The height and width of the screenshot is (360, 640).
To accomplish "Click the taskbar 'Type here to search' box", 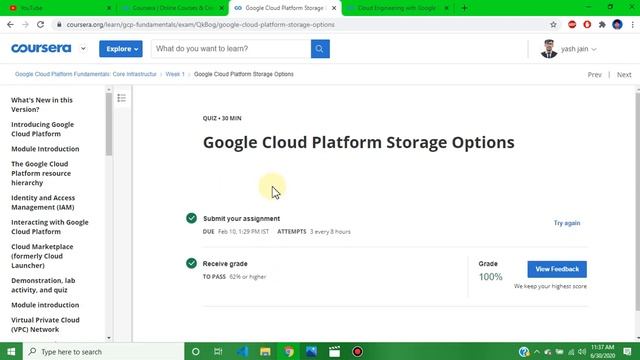I will click(x=104, y=351).
